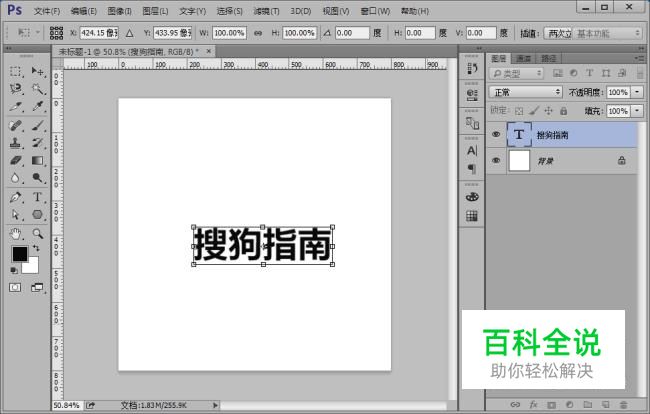The height and width of the screenshot is (414, 650).
Task: Delete layer with trash icon
Action: [x=623, y=404]
